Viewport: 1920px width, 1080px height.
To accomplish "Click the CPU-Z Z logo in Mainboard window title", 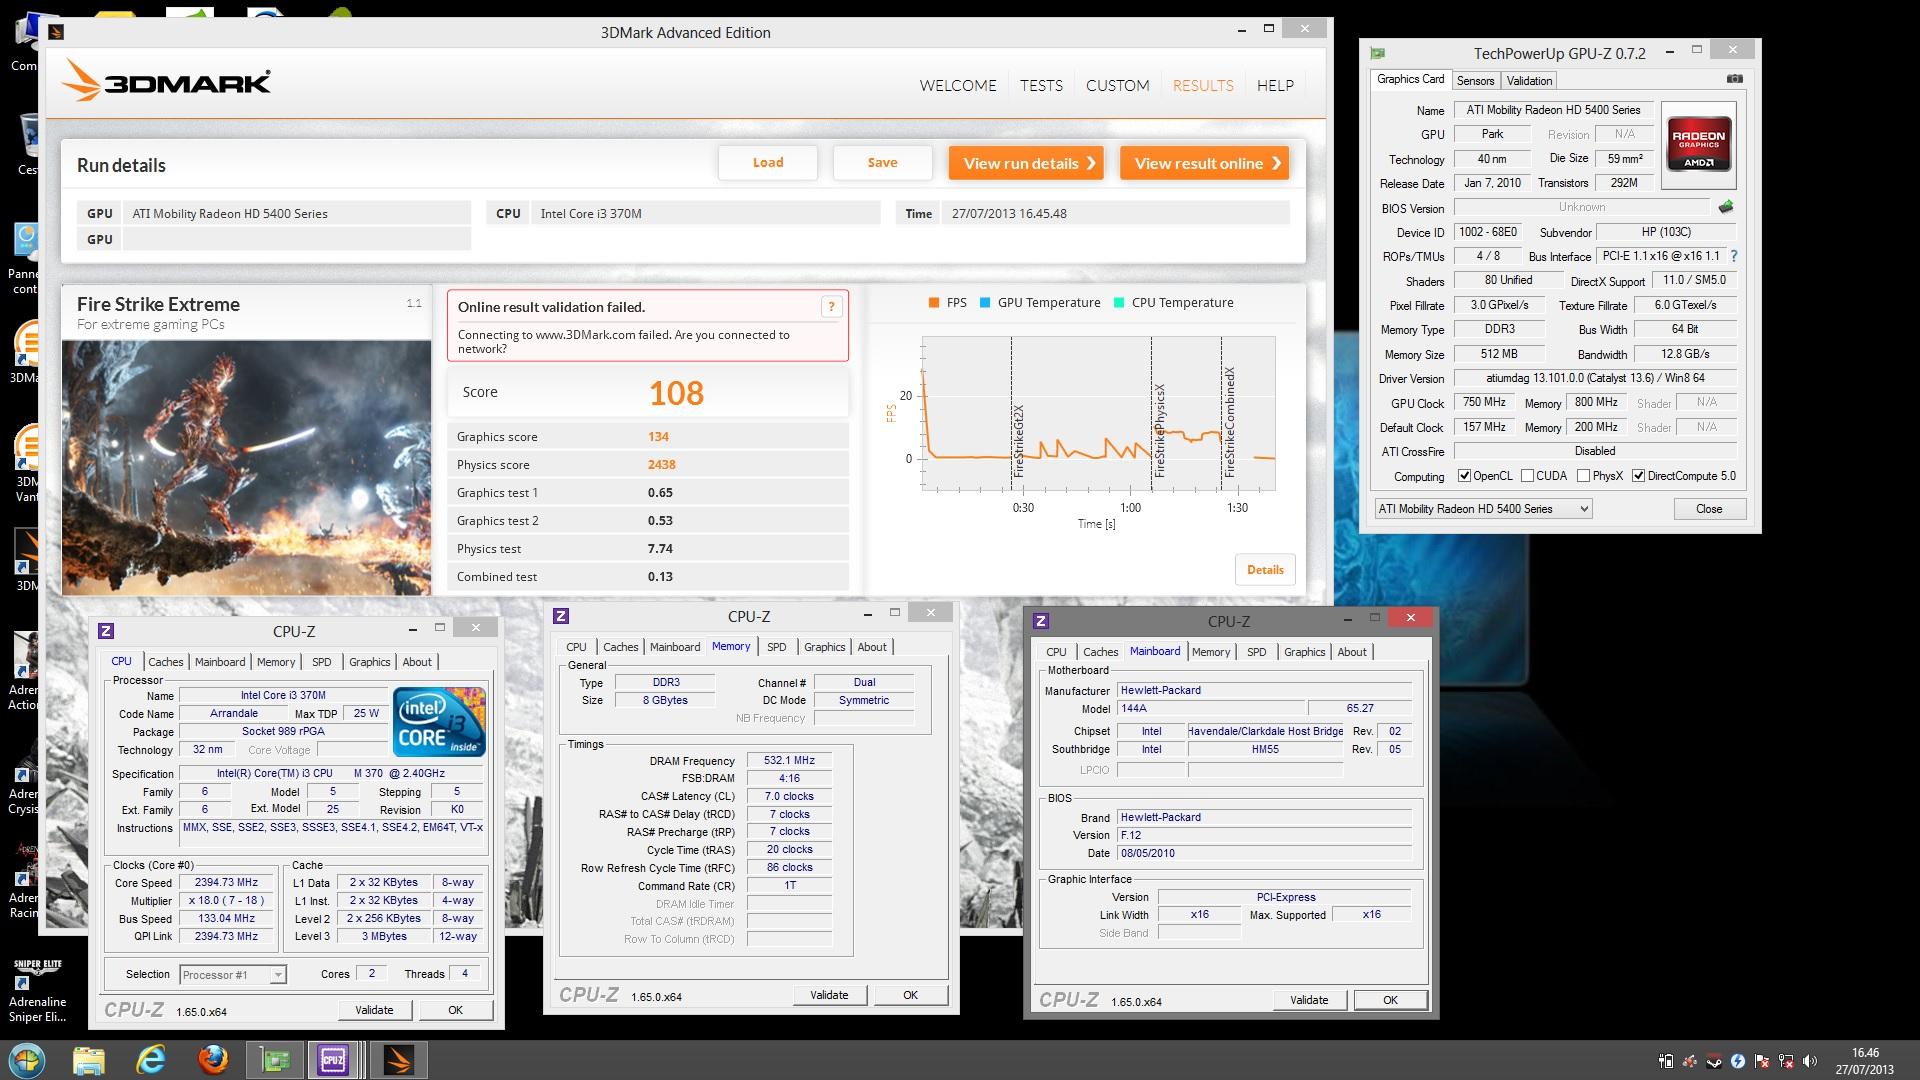I will point(1041,621).
